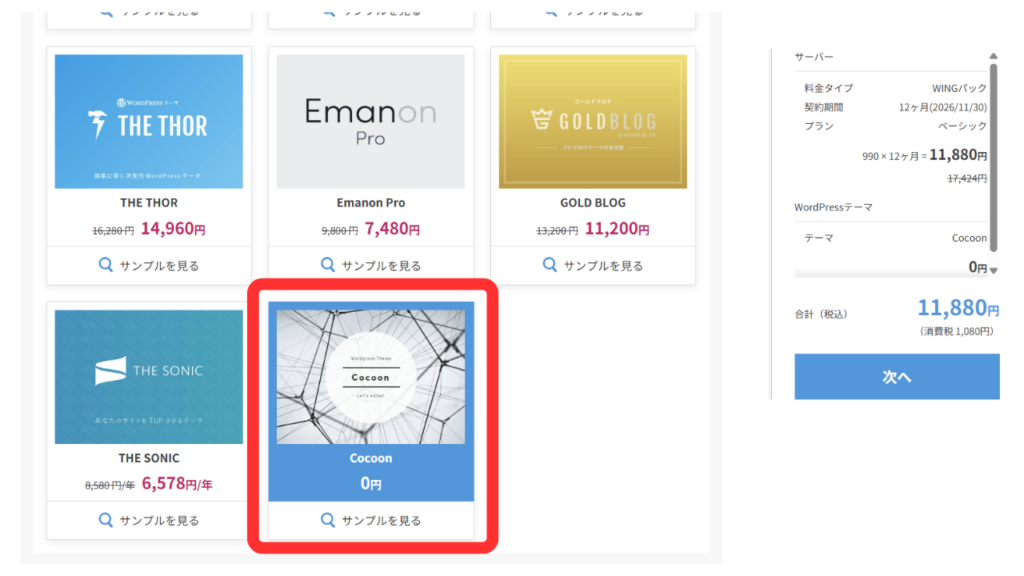Image resolution: width=1024 pixels, height=576 pixels.
Task: Open サンプルを見る for Cocoon
Action: [381, 521]
